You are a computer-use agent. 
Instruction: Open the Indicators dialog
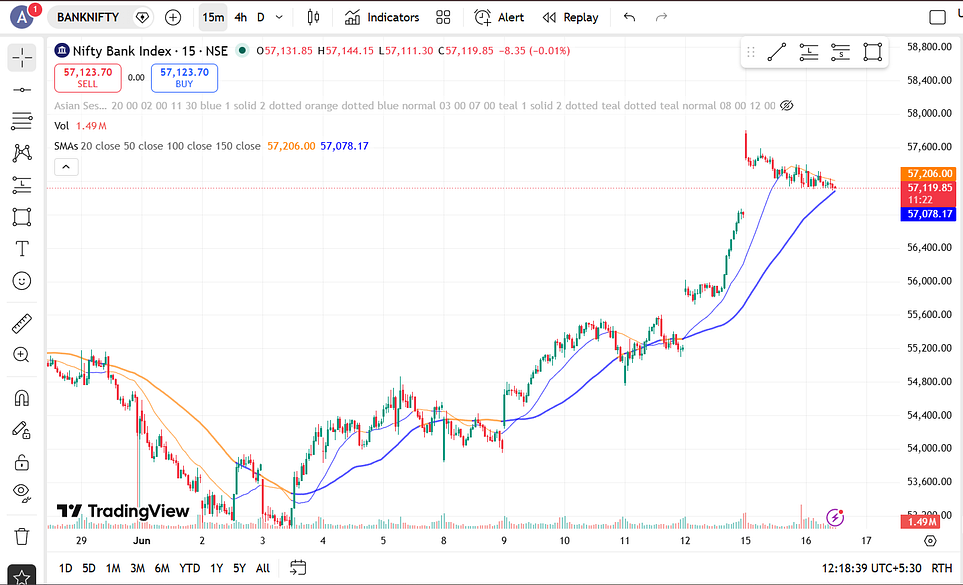381,17
